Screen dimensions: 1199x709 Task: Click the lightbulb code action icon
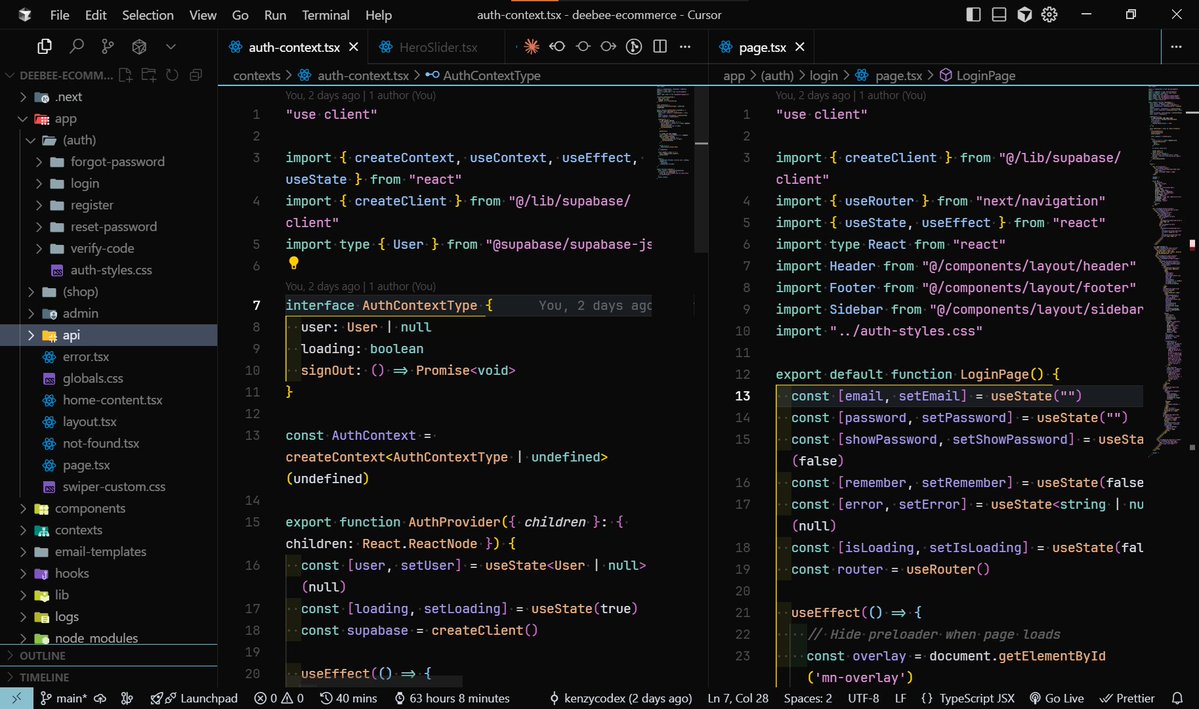click(294, 263)
